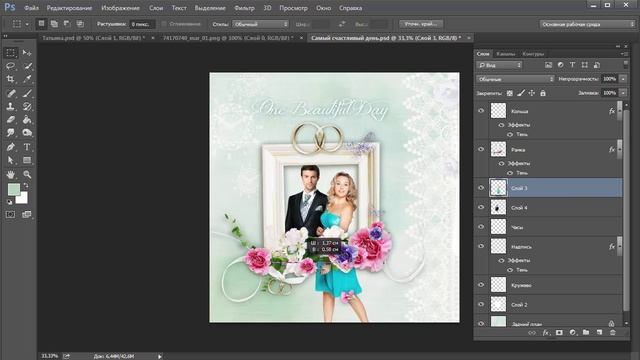Choose Intersect with selection option icon
This screenshot has width=640, height=360.
80,24
